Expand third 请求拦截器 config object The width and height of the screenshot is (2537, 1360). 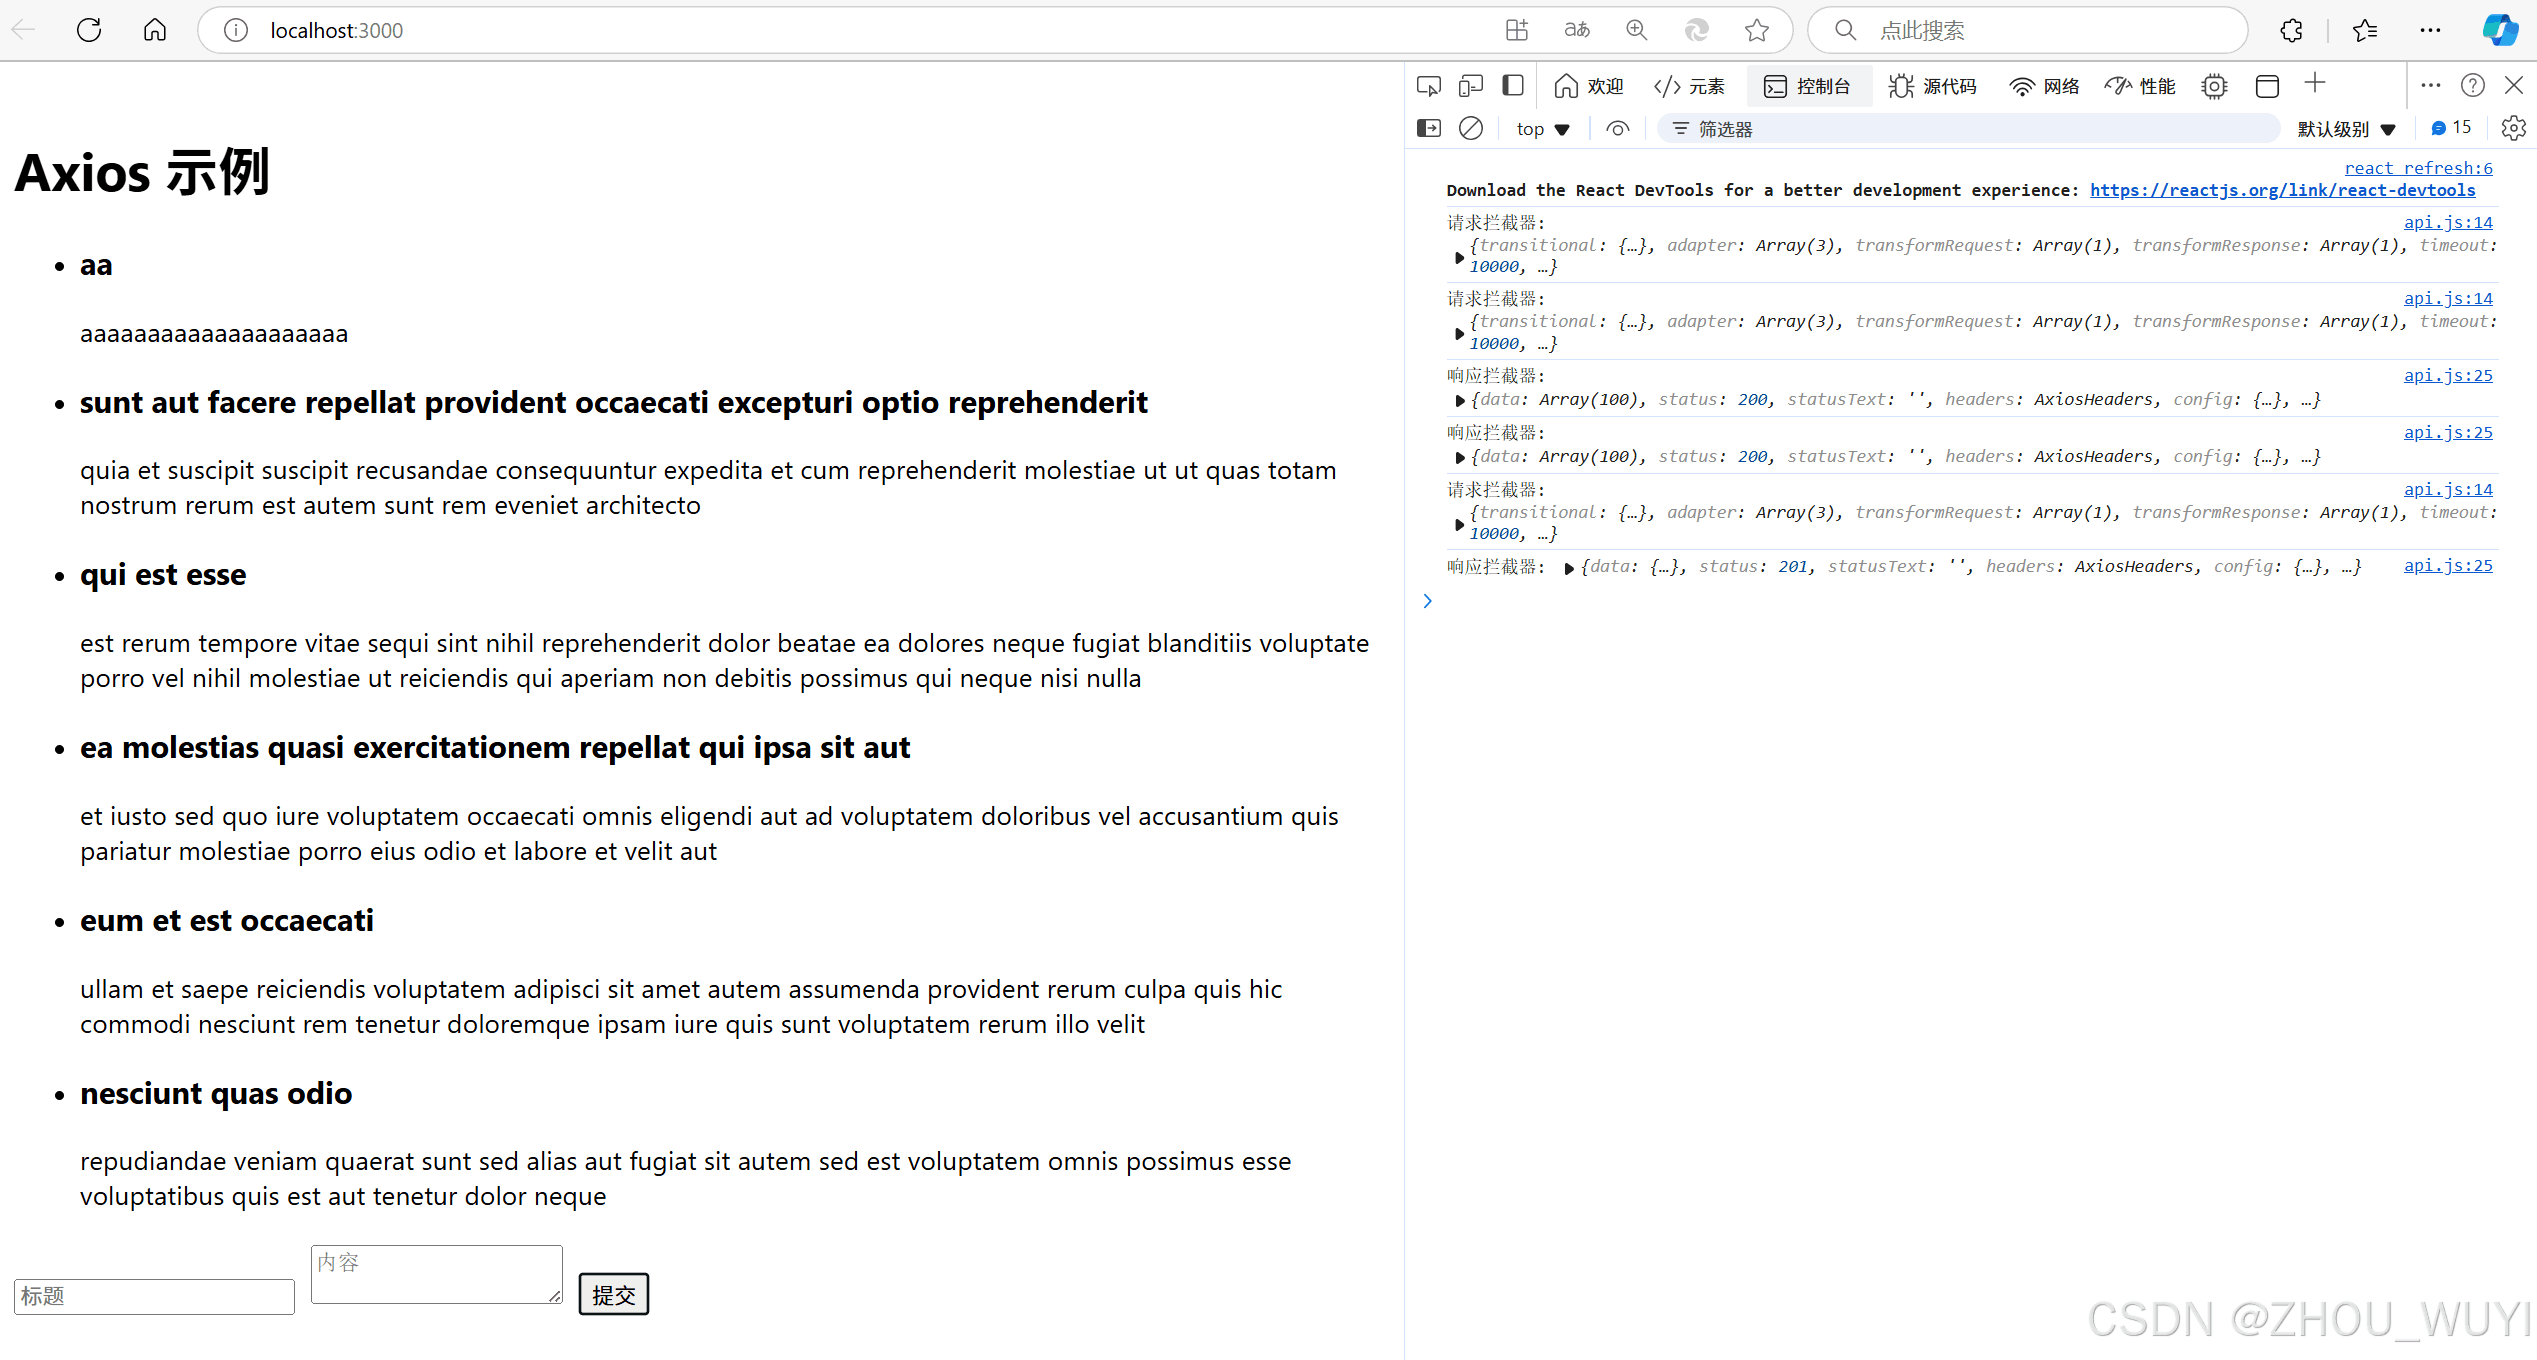click(x=1459, y=524)
